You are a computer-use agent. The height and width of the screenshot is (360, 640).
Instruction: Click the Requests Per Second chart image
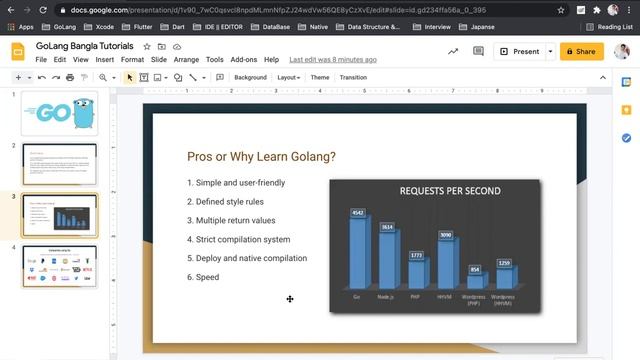pos(435,246)
